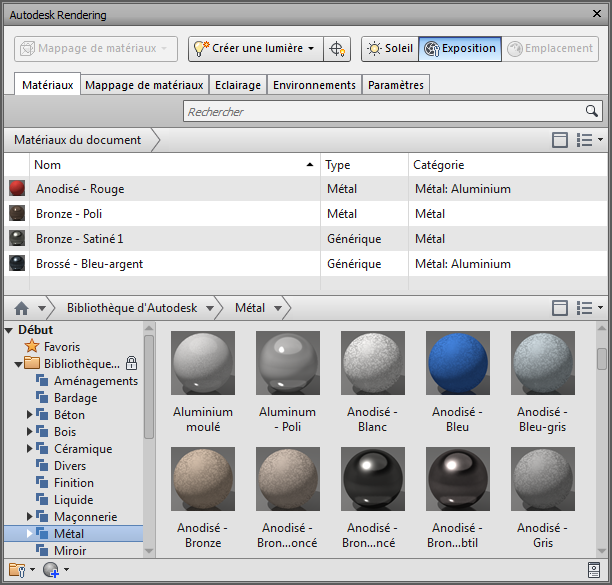Click the Soleil sun button

[390, 49]
